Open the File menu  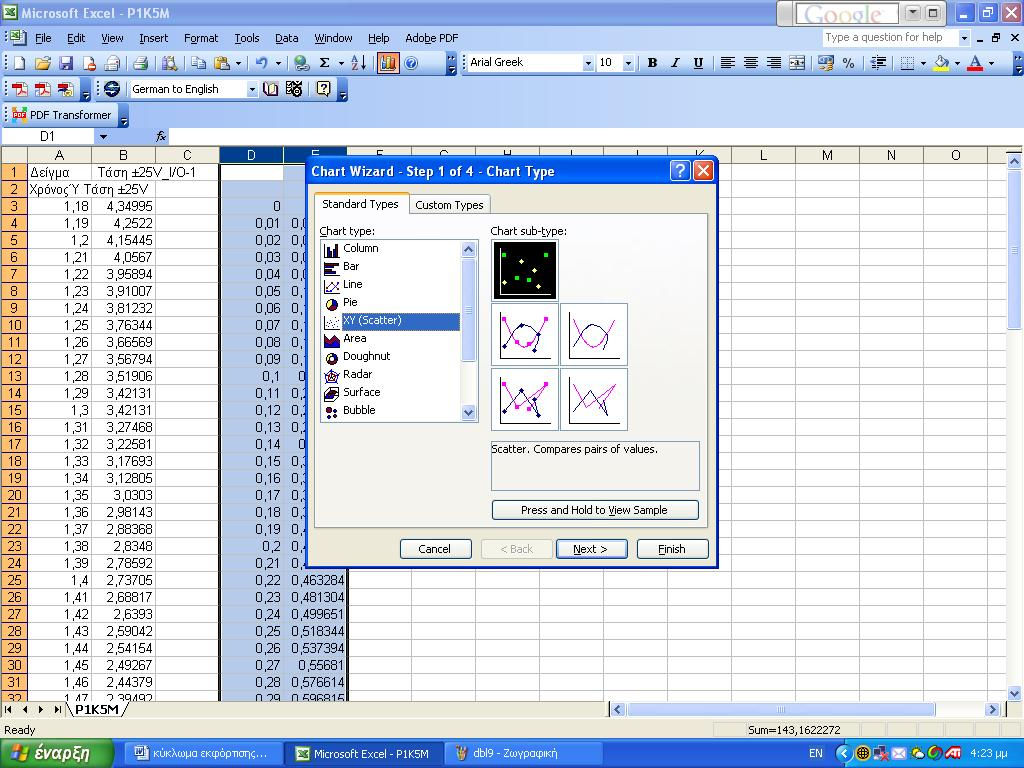click(x=43, y=38)
